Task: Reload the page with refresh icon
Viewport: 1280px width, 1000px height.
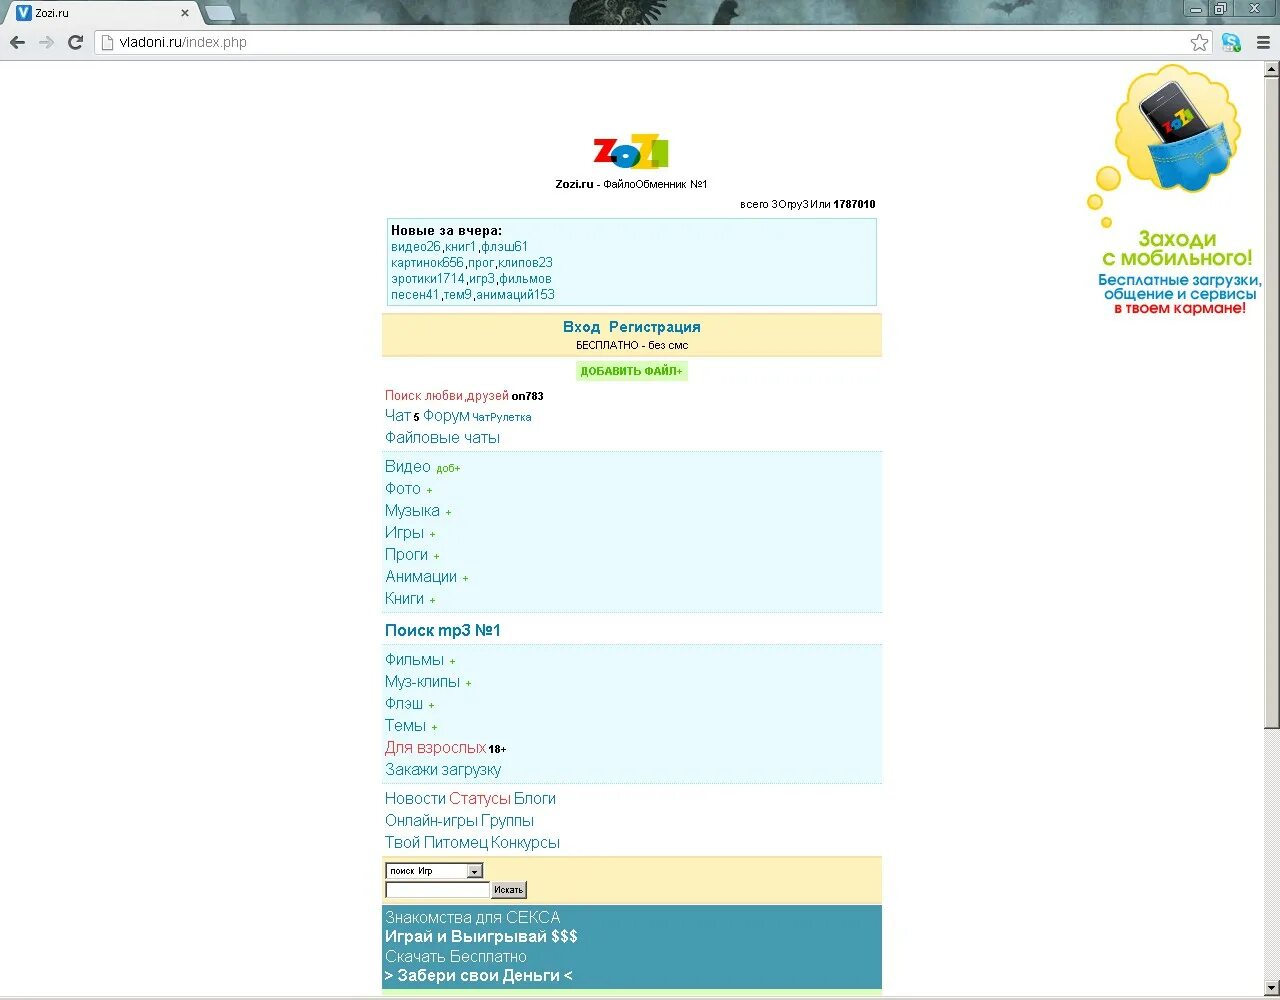Action: tap(75, 42)
